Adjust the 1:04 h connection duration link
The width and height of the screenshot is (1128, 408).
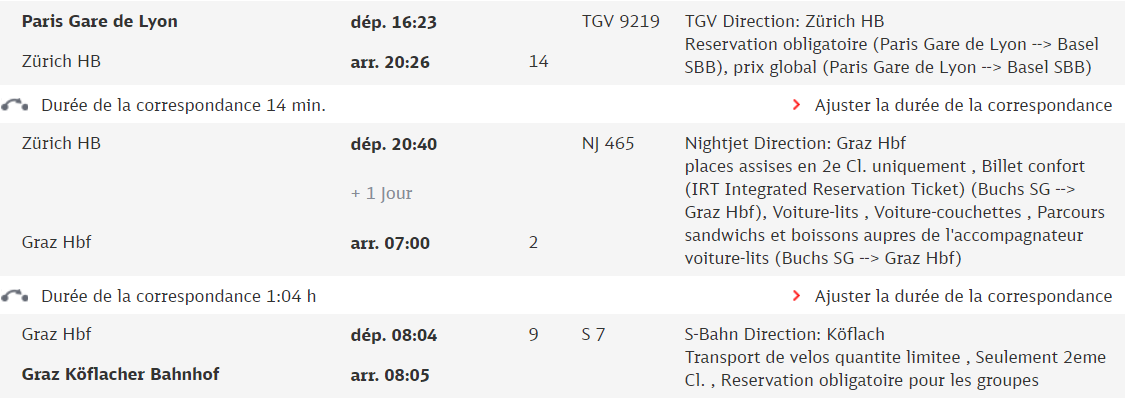click(x=963, y=296)
